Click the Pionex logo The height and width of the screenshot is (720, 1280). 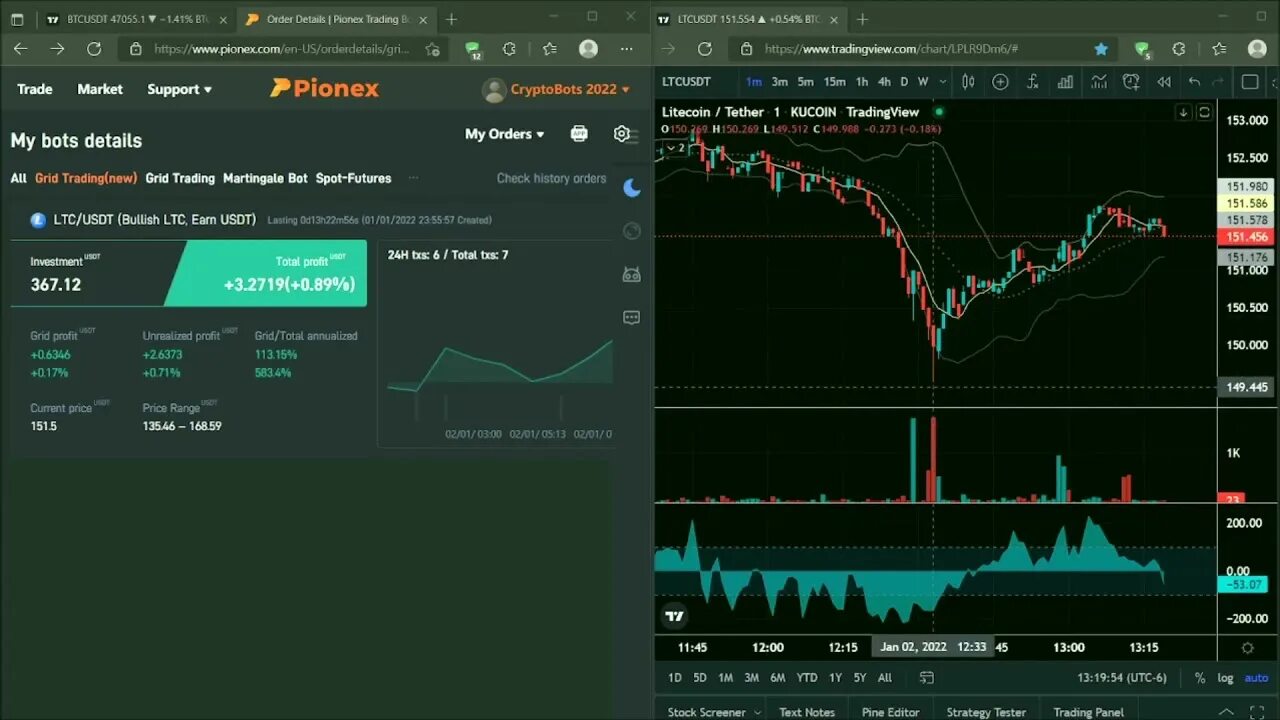325,89
